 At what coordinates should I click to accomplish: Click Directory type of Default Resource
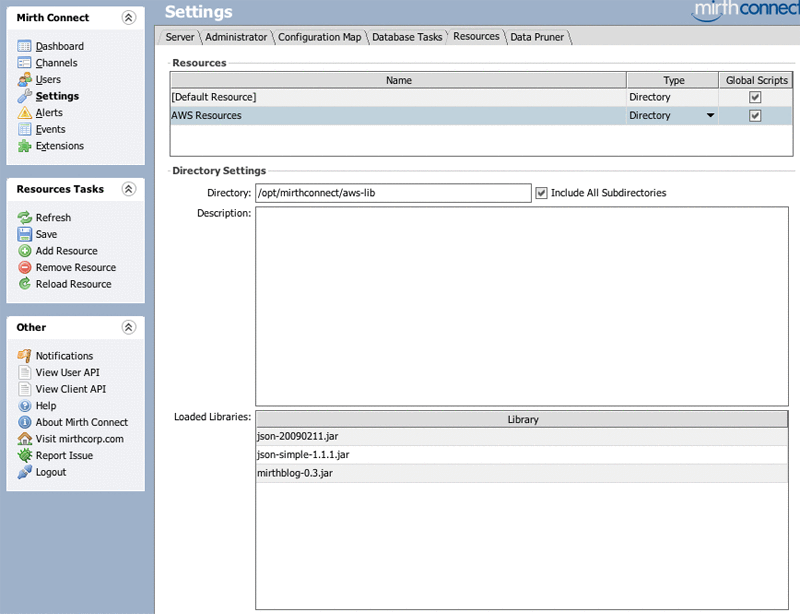click(672, 97)
